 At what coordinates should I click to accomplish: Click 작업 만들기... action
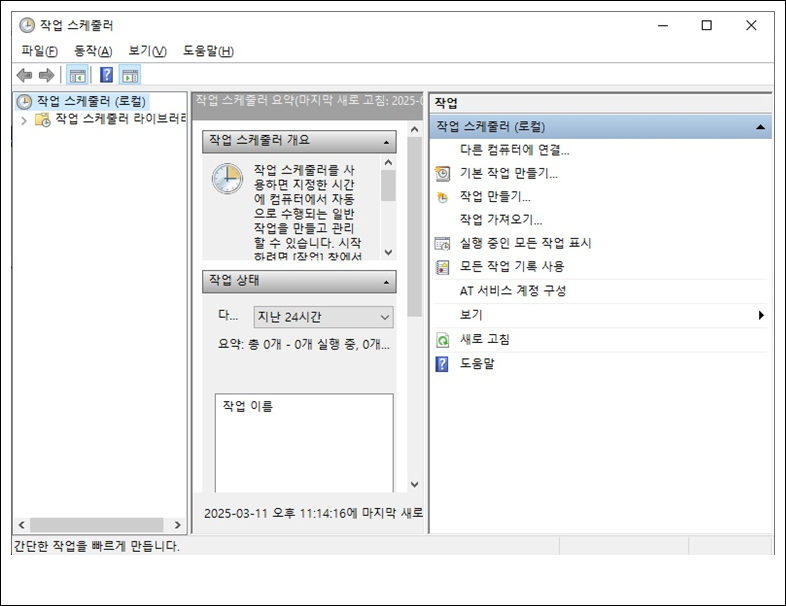pos(495,196)
